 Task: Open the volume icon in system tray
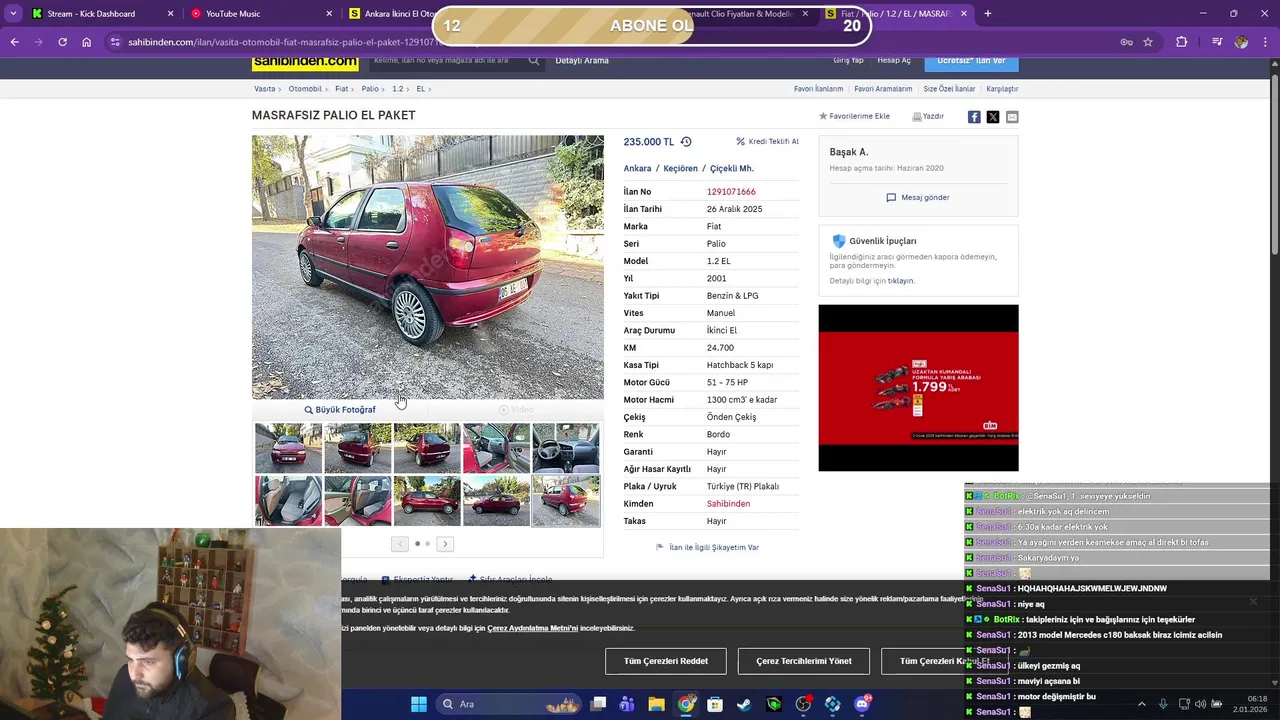pyautogui.click(x=1200, y=704)
